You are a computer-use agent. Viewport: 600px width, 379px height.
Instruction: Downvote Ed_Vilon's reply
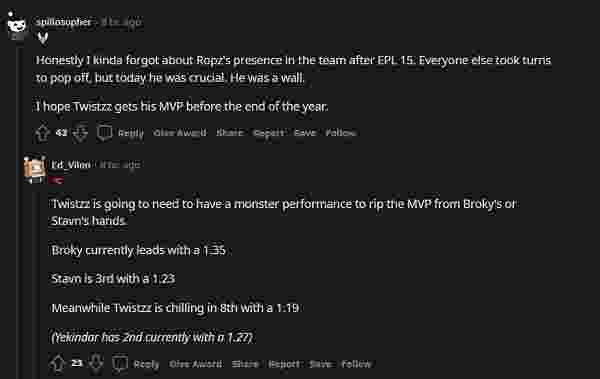(x=96, y=364)
